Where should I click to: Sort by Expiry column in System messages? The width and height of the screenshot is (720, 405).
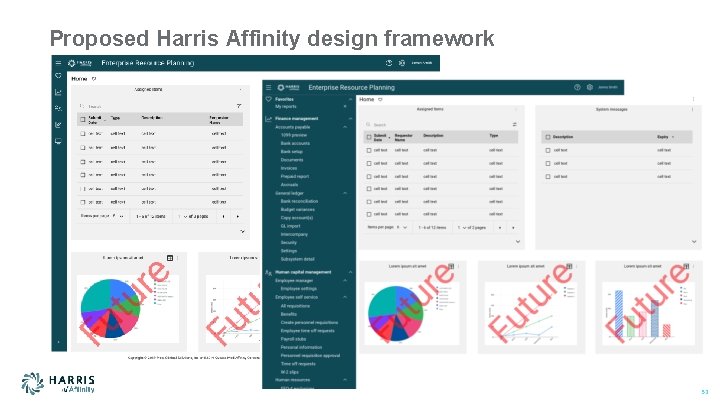tap(663, 137)
